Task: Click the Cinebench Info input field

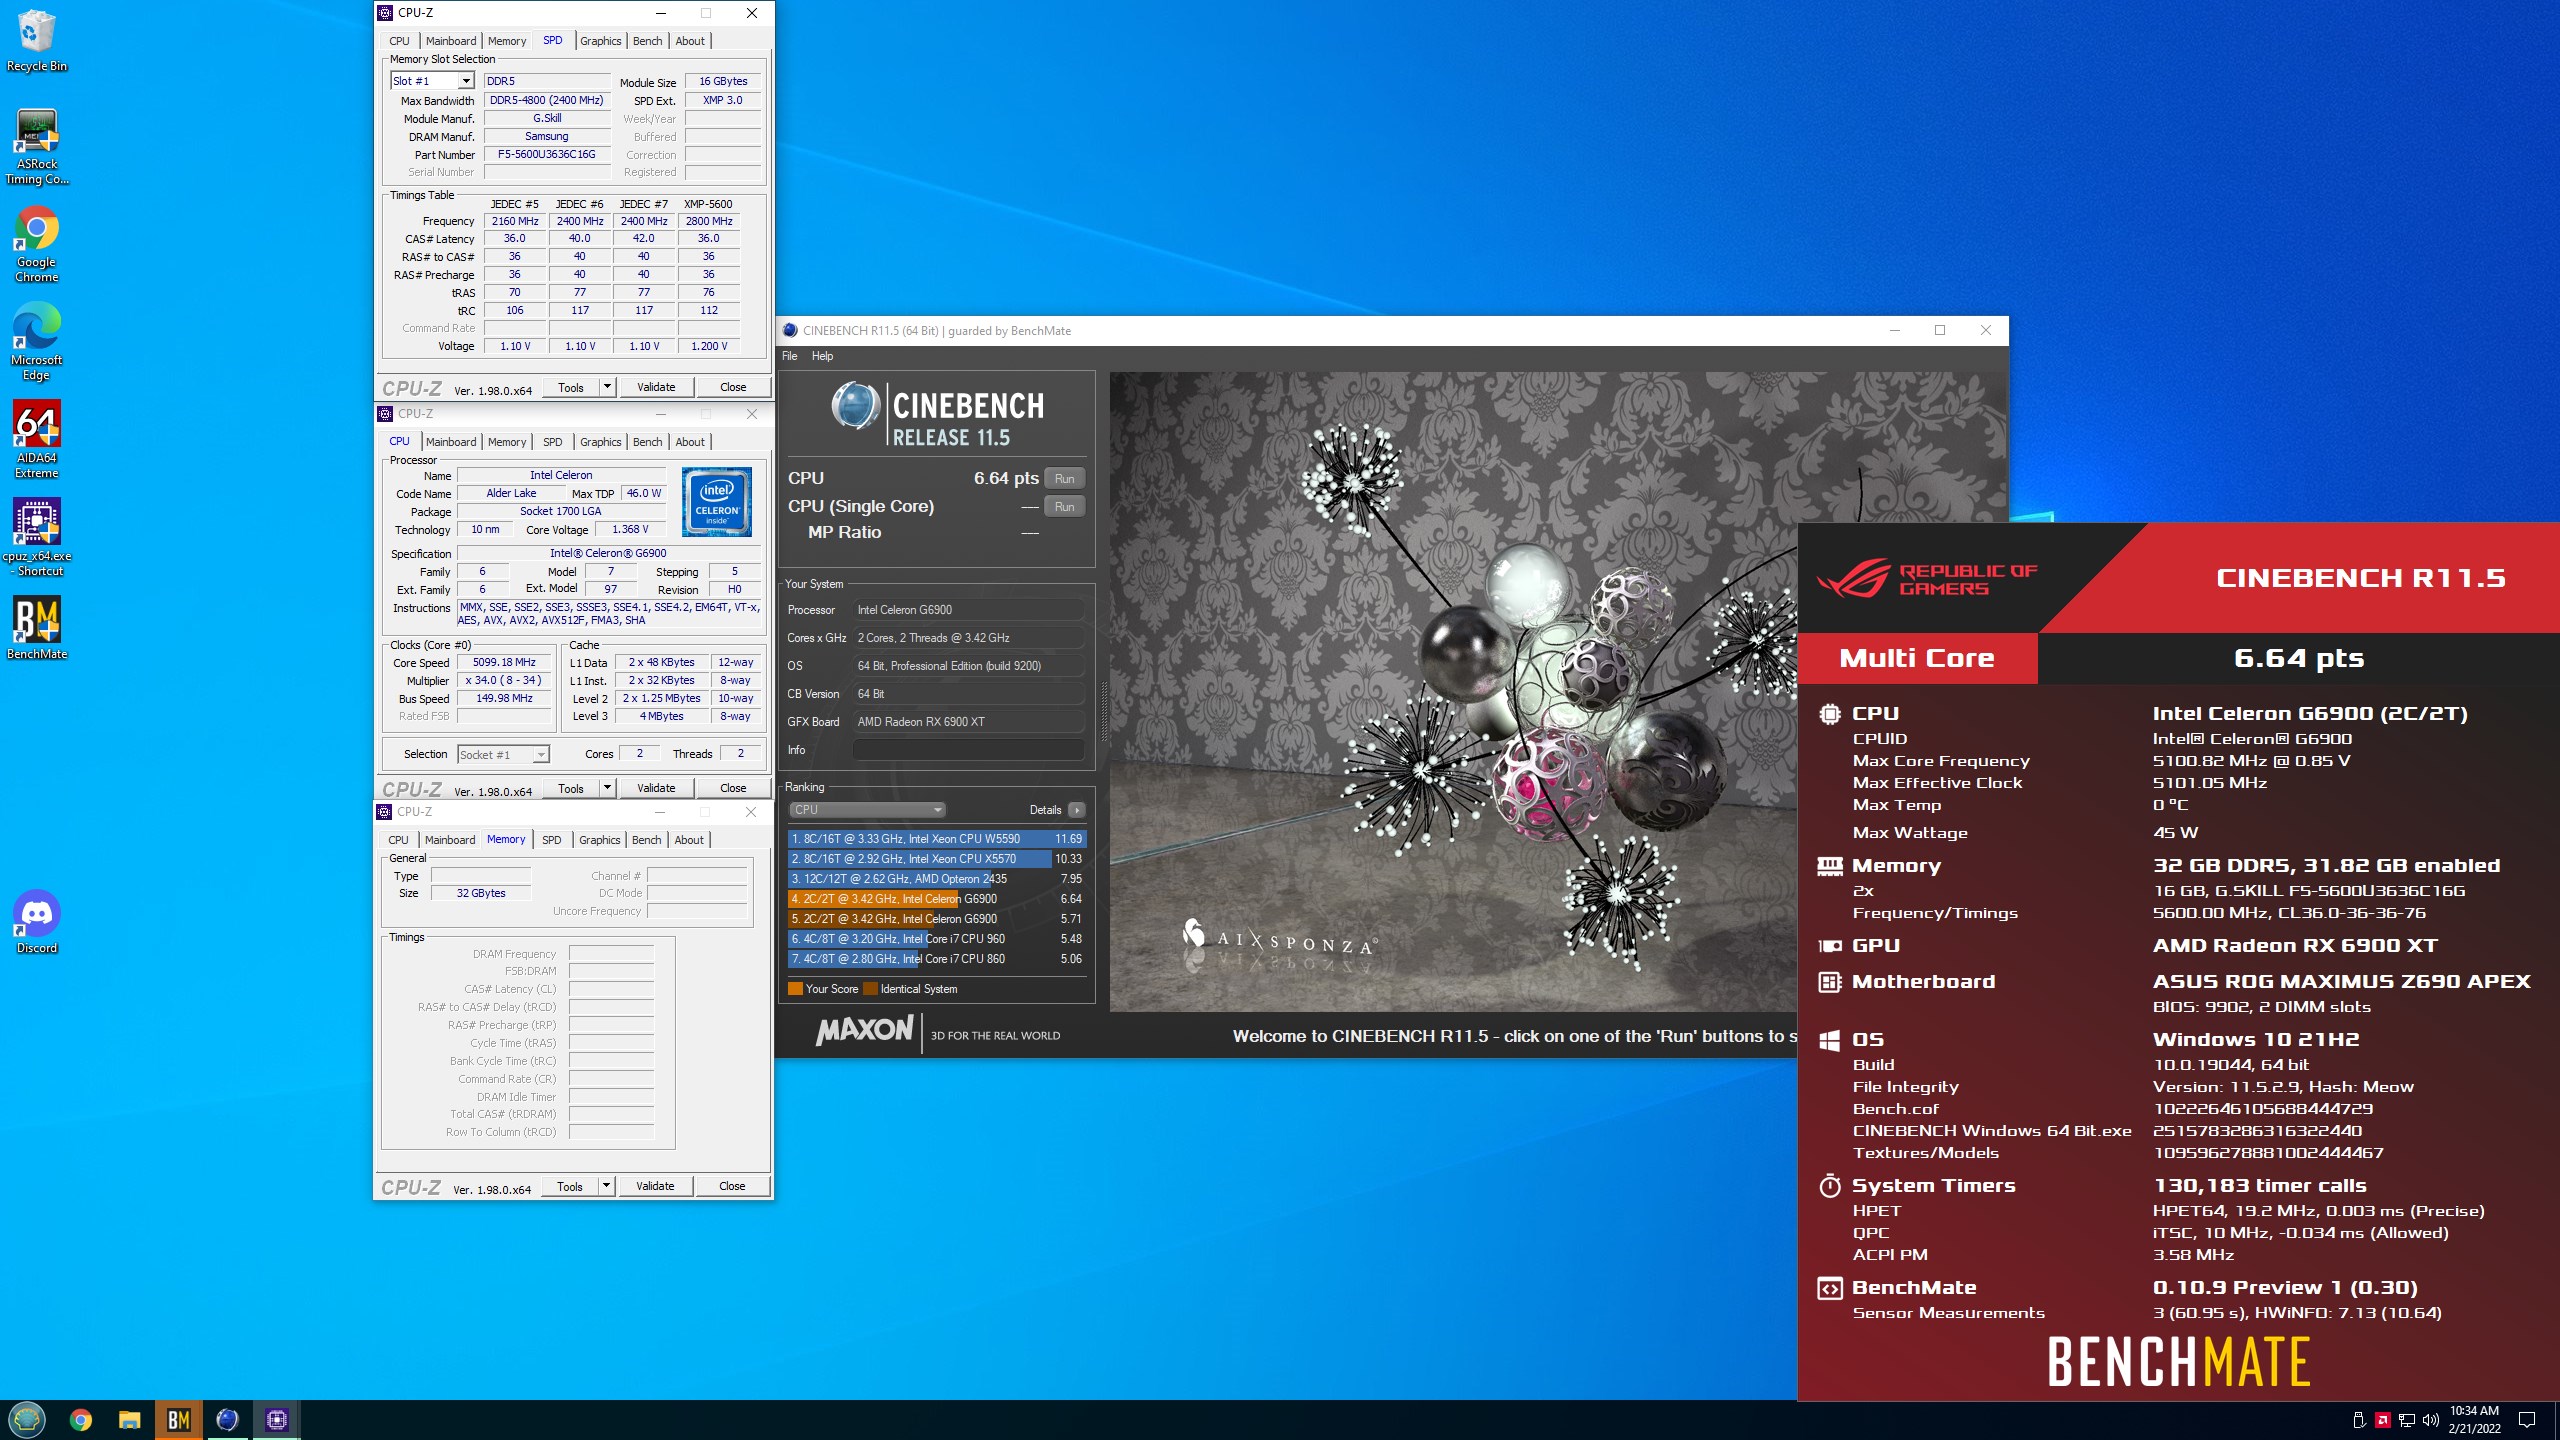Action: click(968, 750)
